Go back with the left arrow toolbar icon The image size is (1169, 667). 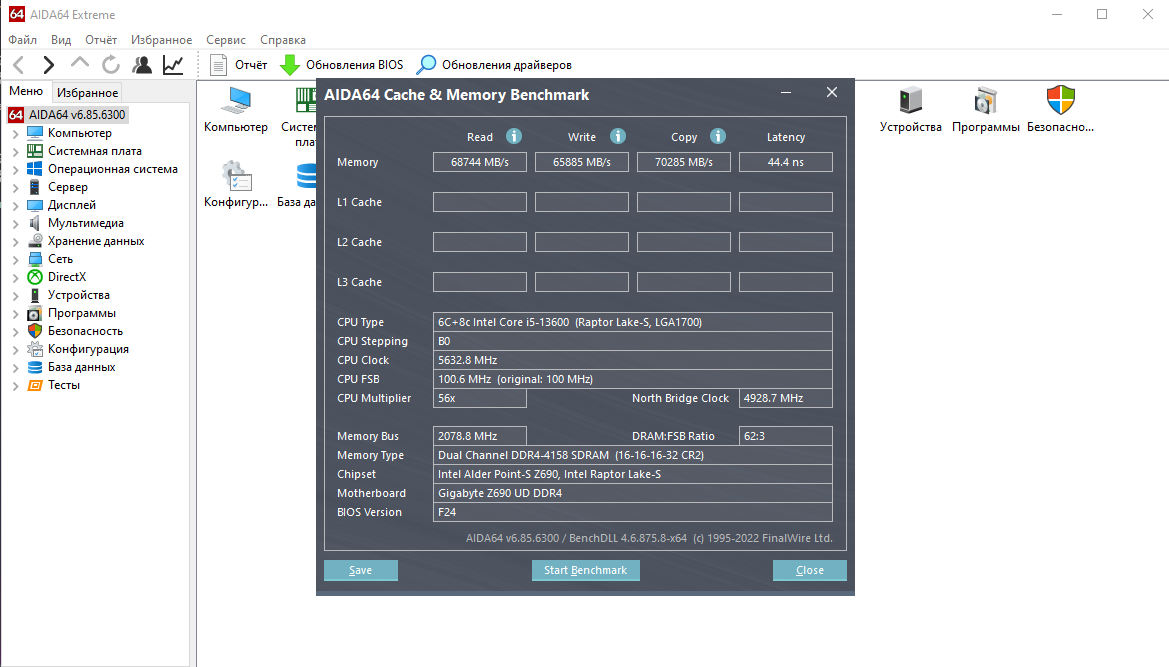pos(19,65)
